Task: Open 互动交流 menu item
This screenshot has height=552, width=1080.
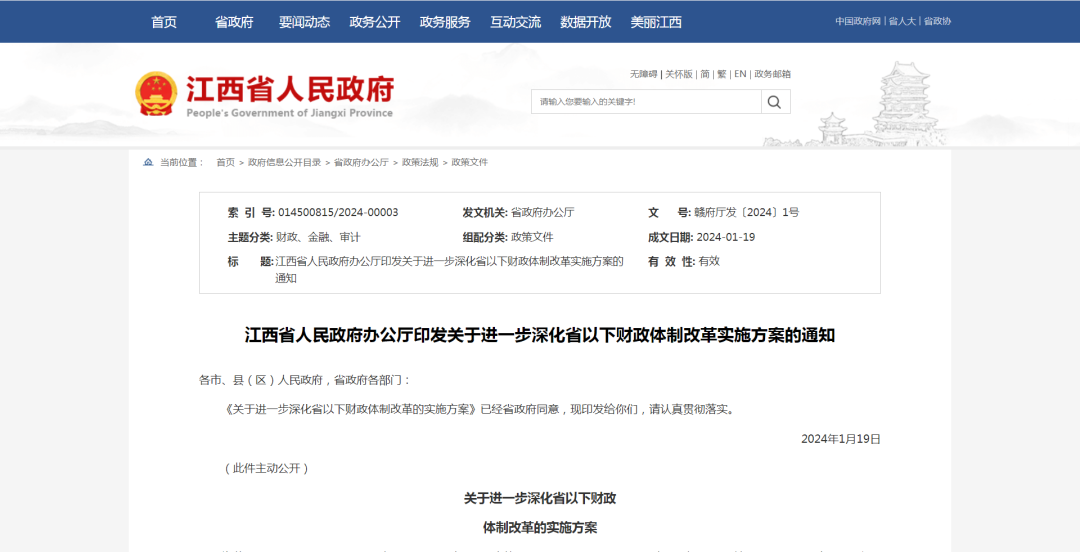Action: pyautogui.click(x=515, y=22)
